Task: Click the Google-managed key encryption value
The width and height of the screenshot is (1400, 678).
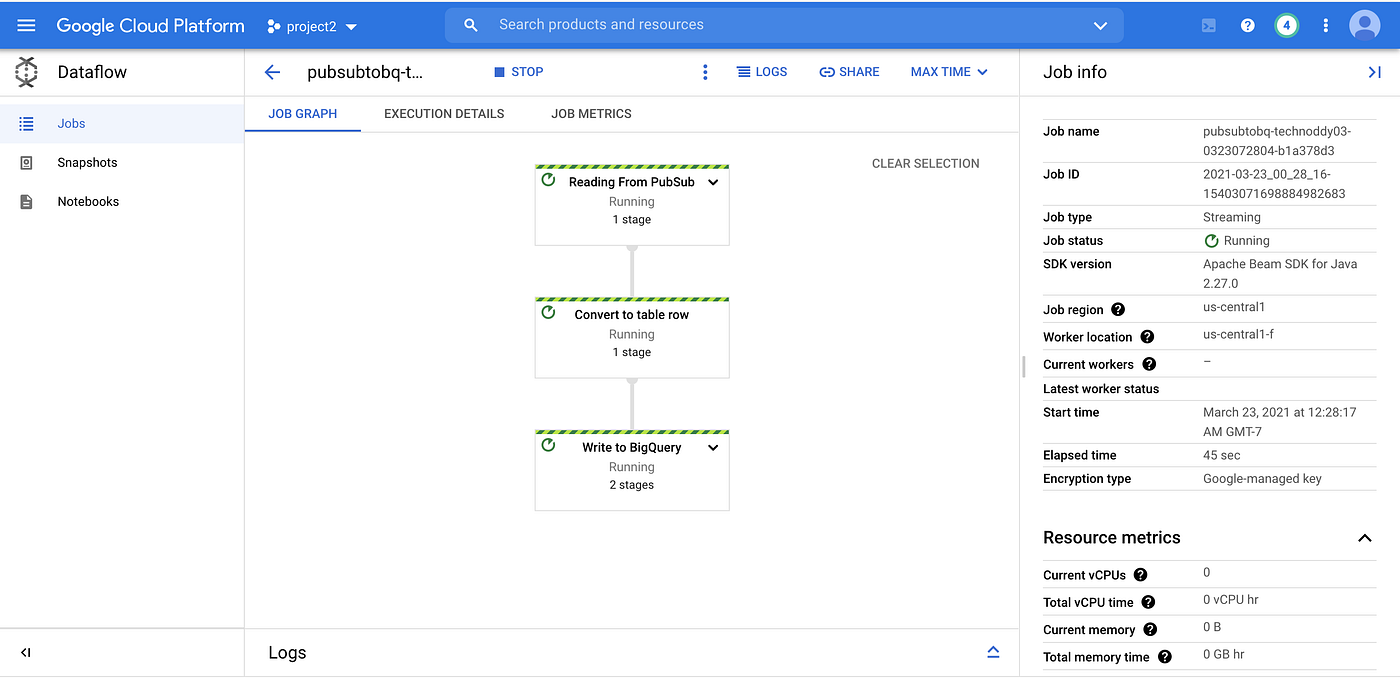Action: coord(1262,479)
